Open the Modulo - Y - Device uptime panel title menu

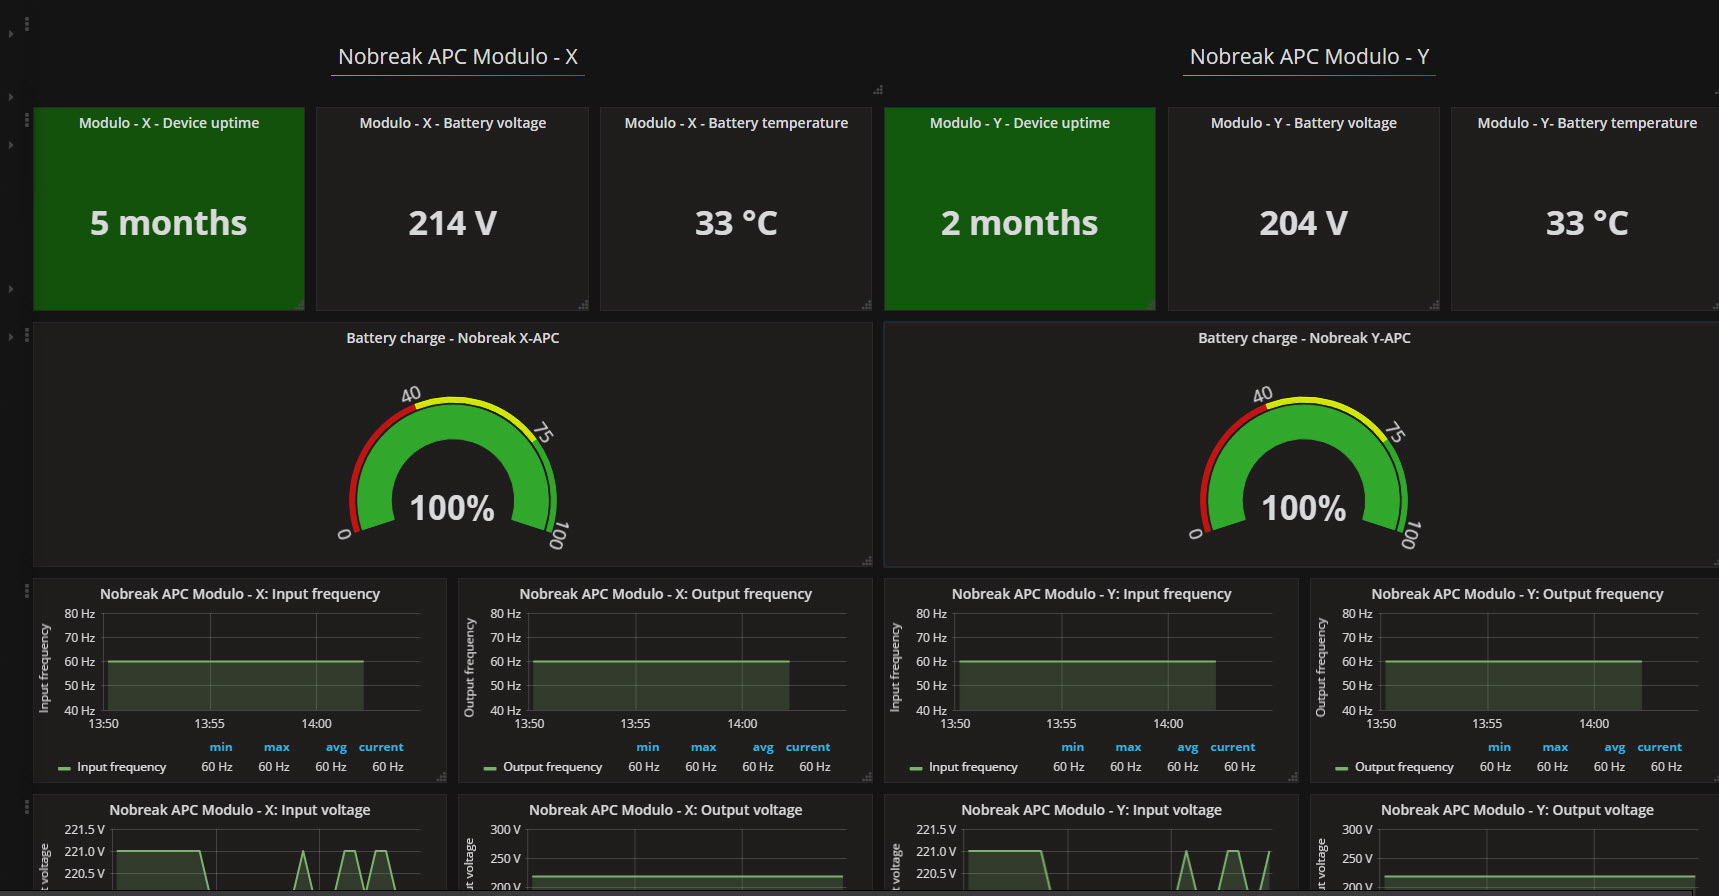pyautogui.click(x=1020, y=123)
